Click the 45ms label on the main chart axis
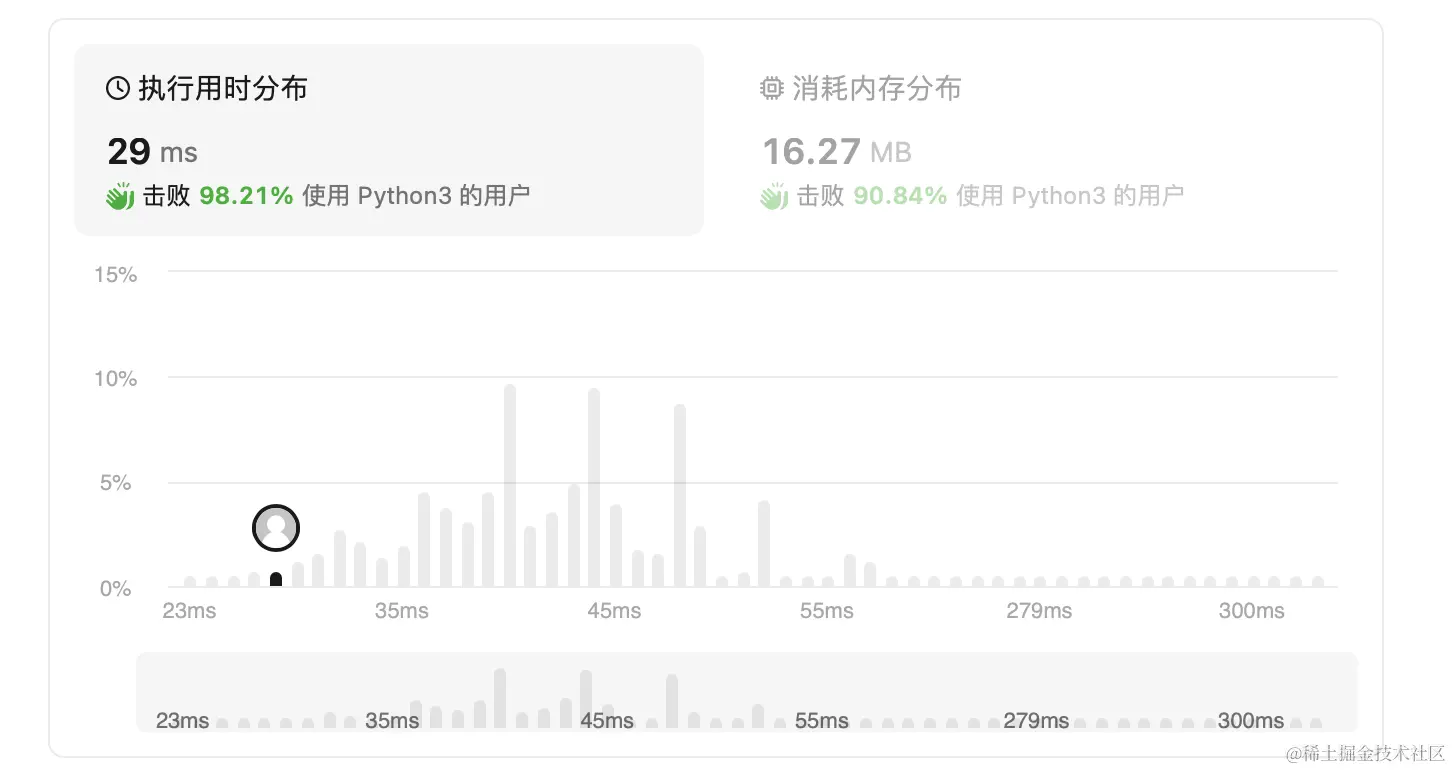Screen dimensions: 1452x770 click(614, 611)
